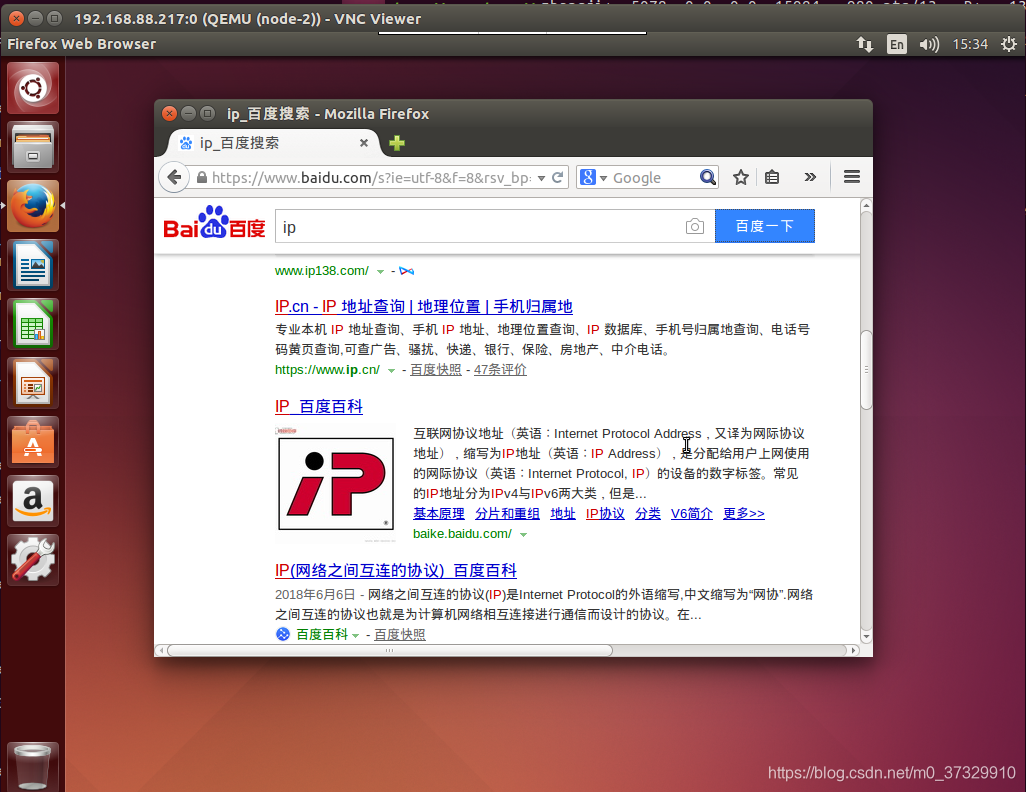Screen dimensions: 1026x792
Task: Open IP(网络之间互连的协议)_百度百科 result
Action: pos(396,570)
